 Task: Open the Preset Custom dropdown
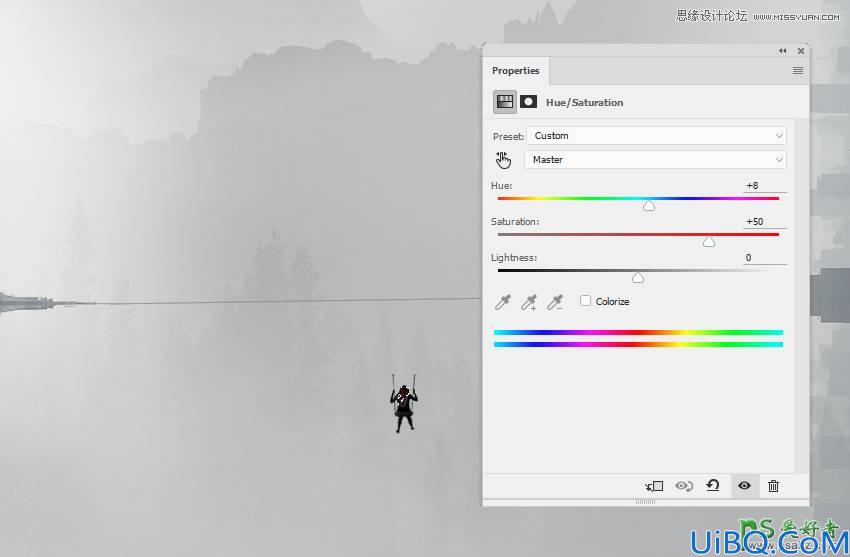[656, 135]
